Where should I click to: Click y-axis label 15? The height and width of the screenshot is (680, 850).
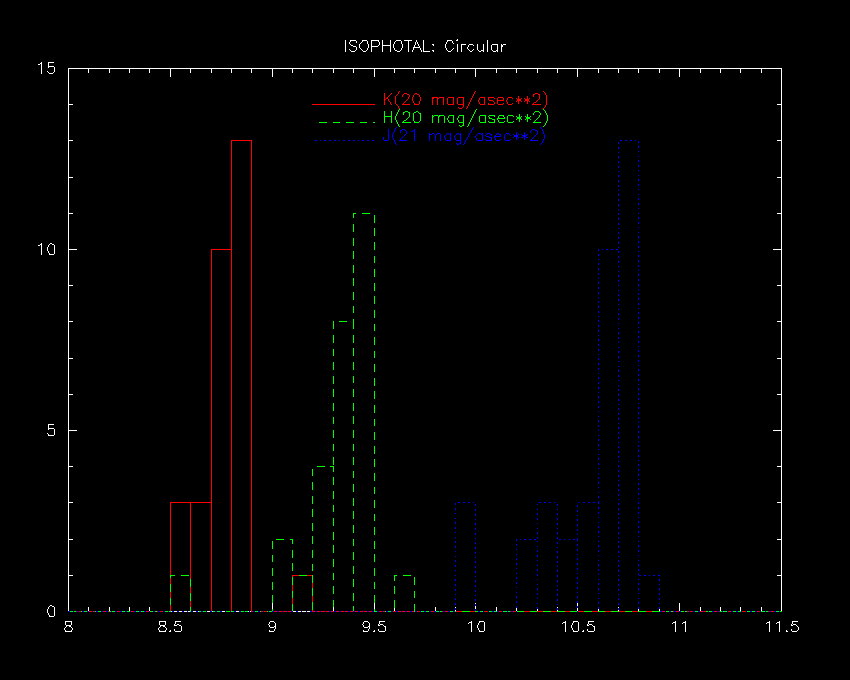click(46, 68)
